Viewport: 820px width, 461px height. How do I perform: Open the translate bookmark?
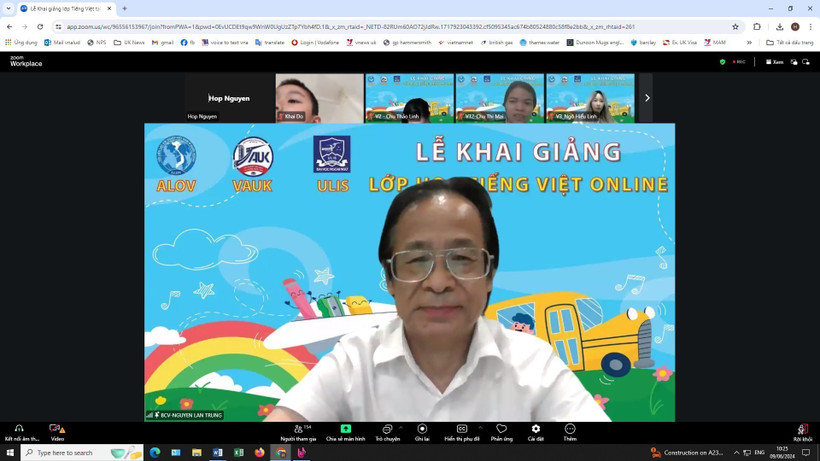click(270, 42)
